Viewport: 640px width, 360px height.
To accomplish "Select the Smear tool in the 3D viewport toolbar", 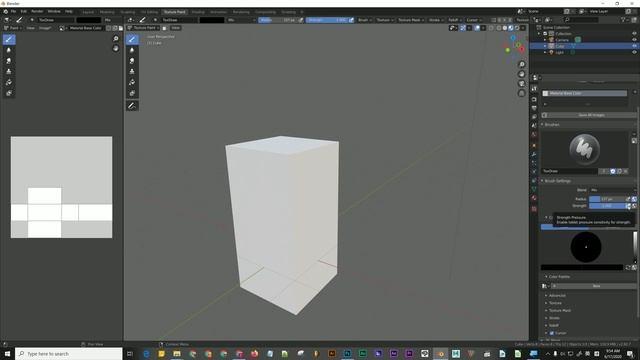I will [x=132, y=61].
